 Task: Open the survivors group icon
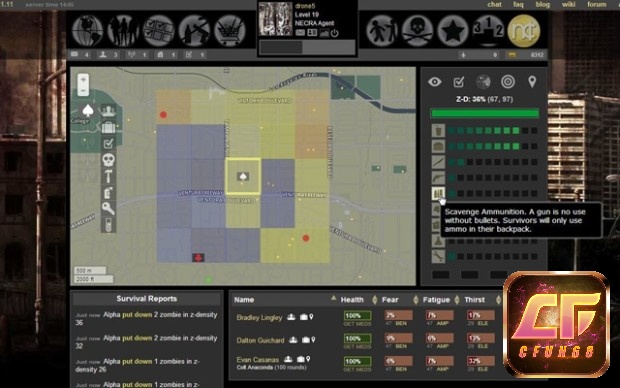(123, 30)
